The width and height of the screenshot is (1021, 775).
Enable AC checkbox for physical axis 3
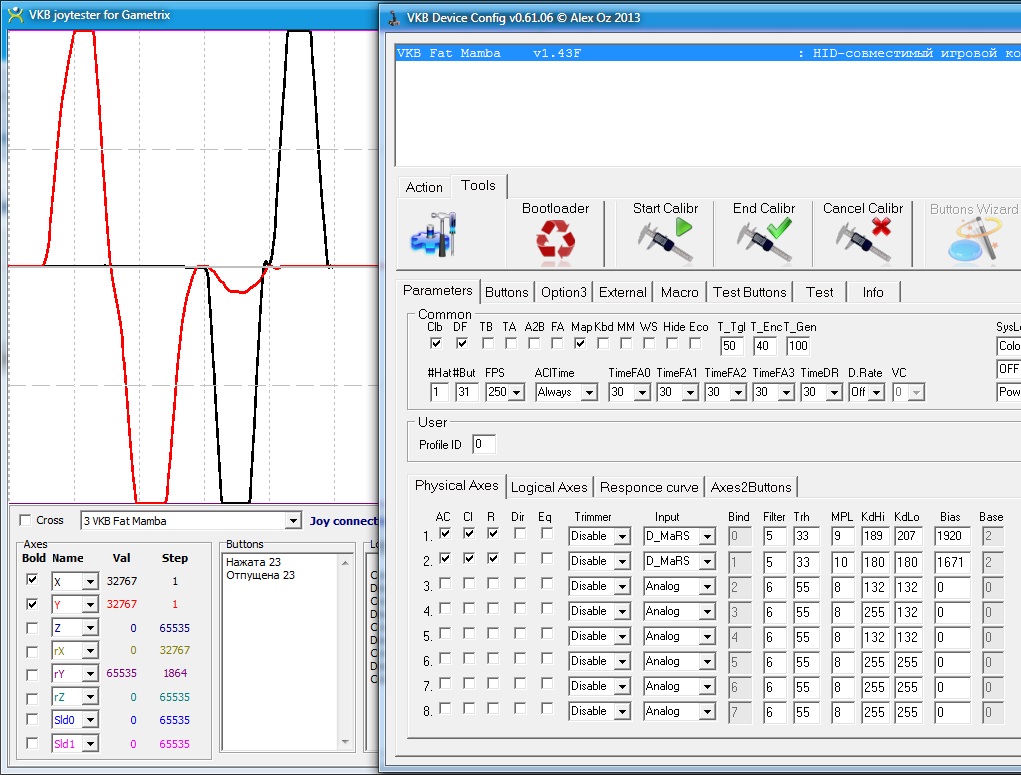445,584
